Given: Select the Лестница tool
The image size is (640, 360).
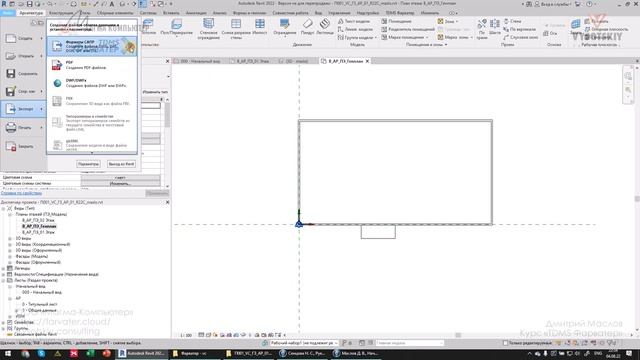Looking at the screenshot, I should click(325, 27).
